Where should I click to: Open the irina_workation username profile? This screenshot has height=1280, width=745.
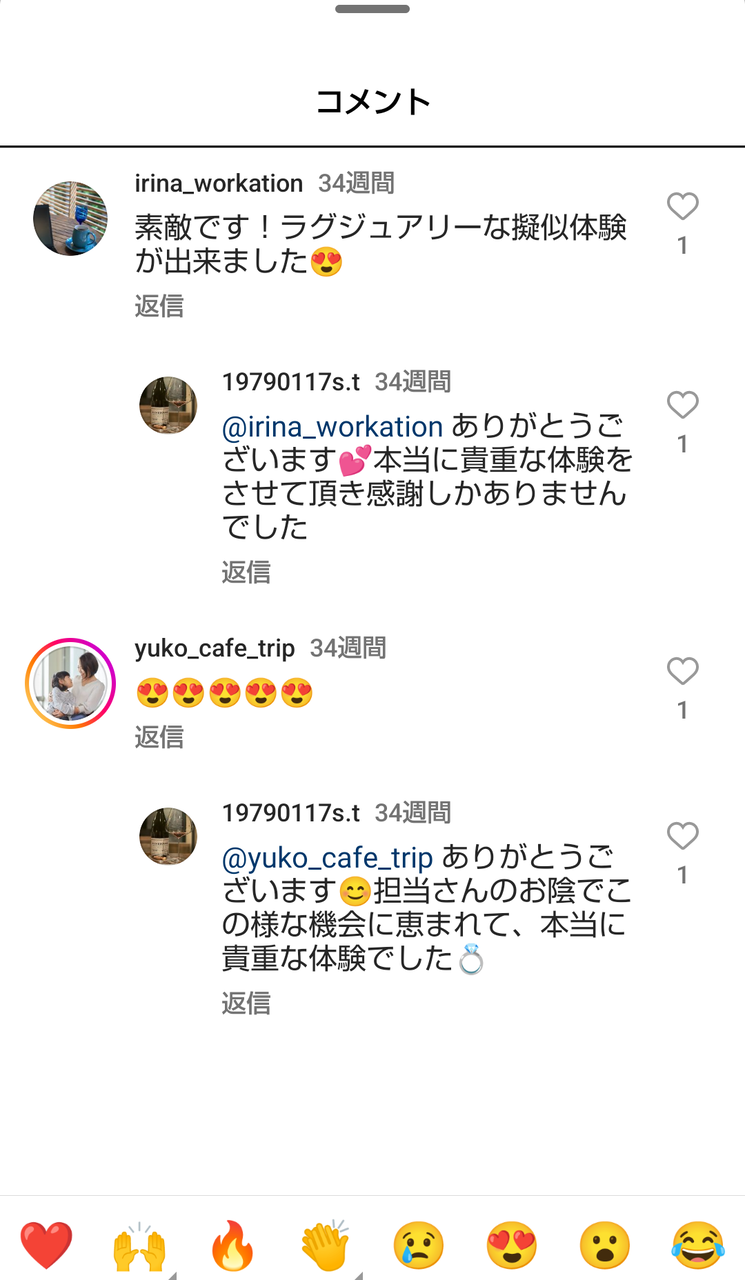(x=219, y=184)
